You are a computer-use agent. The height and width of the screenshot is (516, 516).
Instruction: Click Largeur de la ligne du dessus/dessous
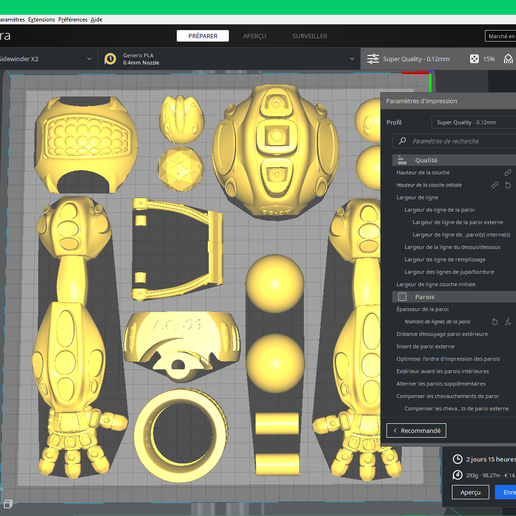click(452, 247)
